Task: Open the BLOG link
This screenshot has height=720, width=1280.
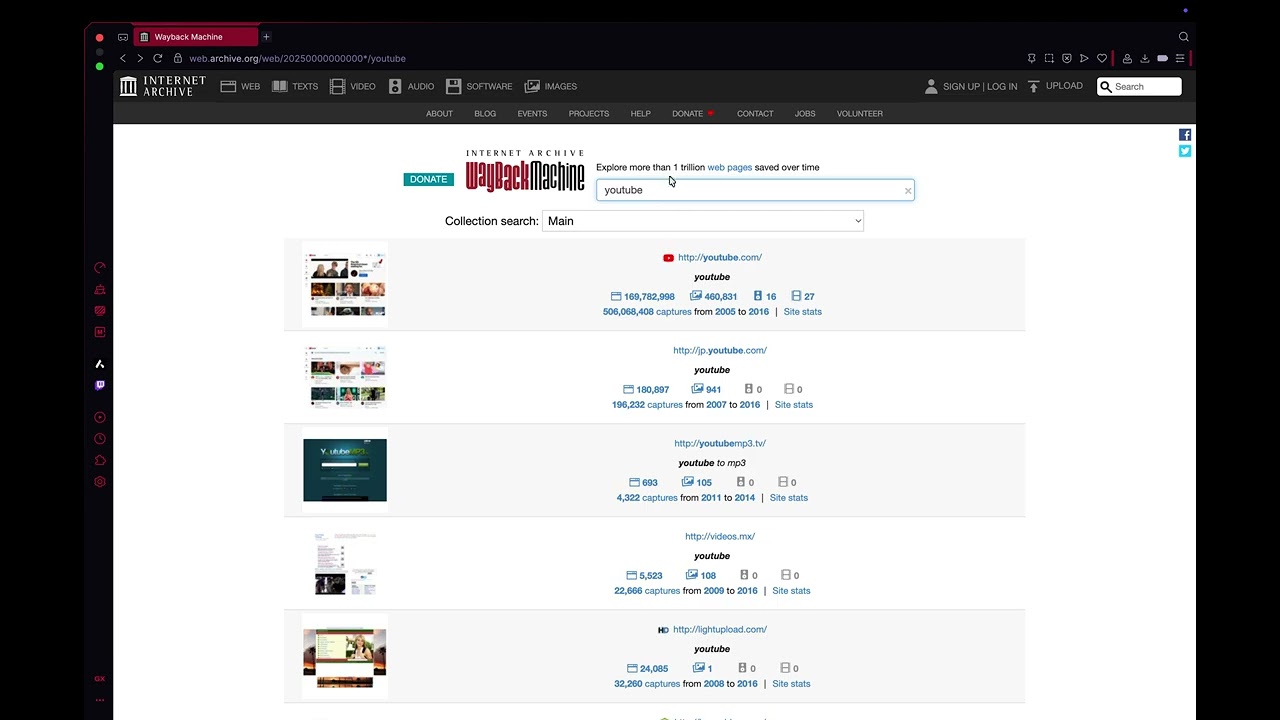Action: 485,113
